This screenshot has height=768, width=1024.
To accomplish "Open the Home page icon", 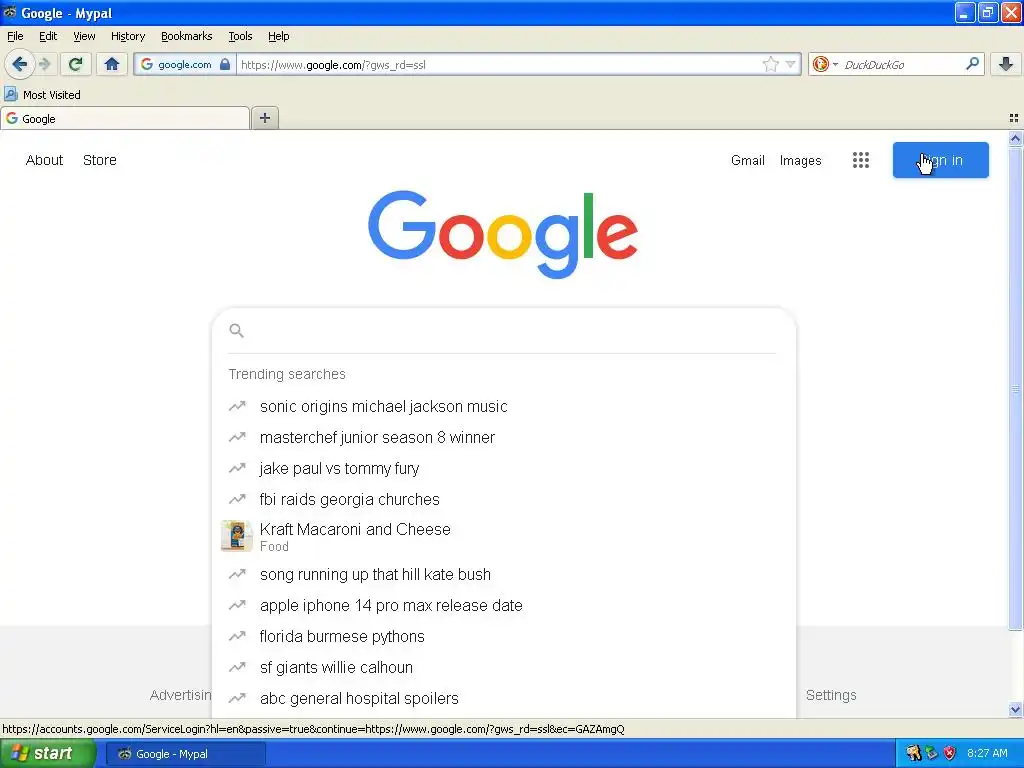I will click(x=112, y=64).
